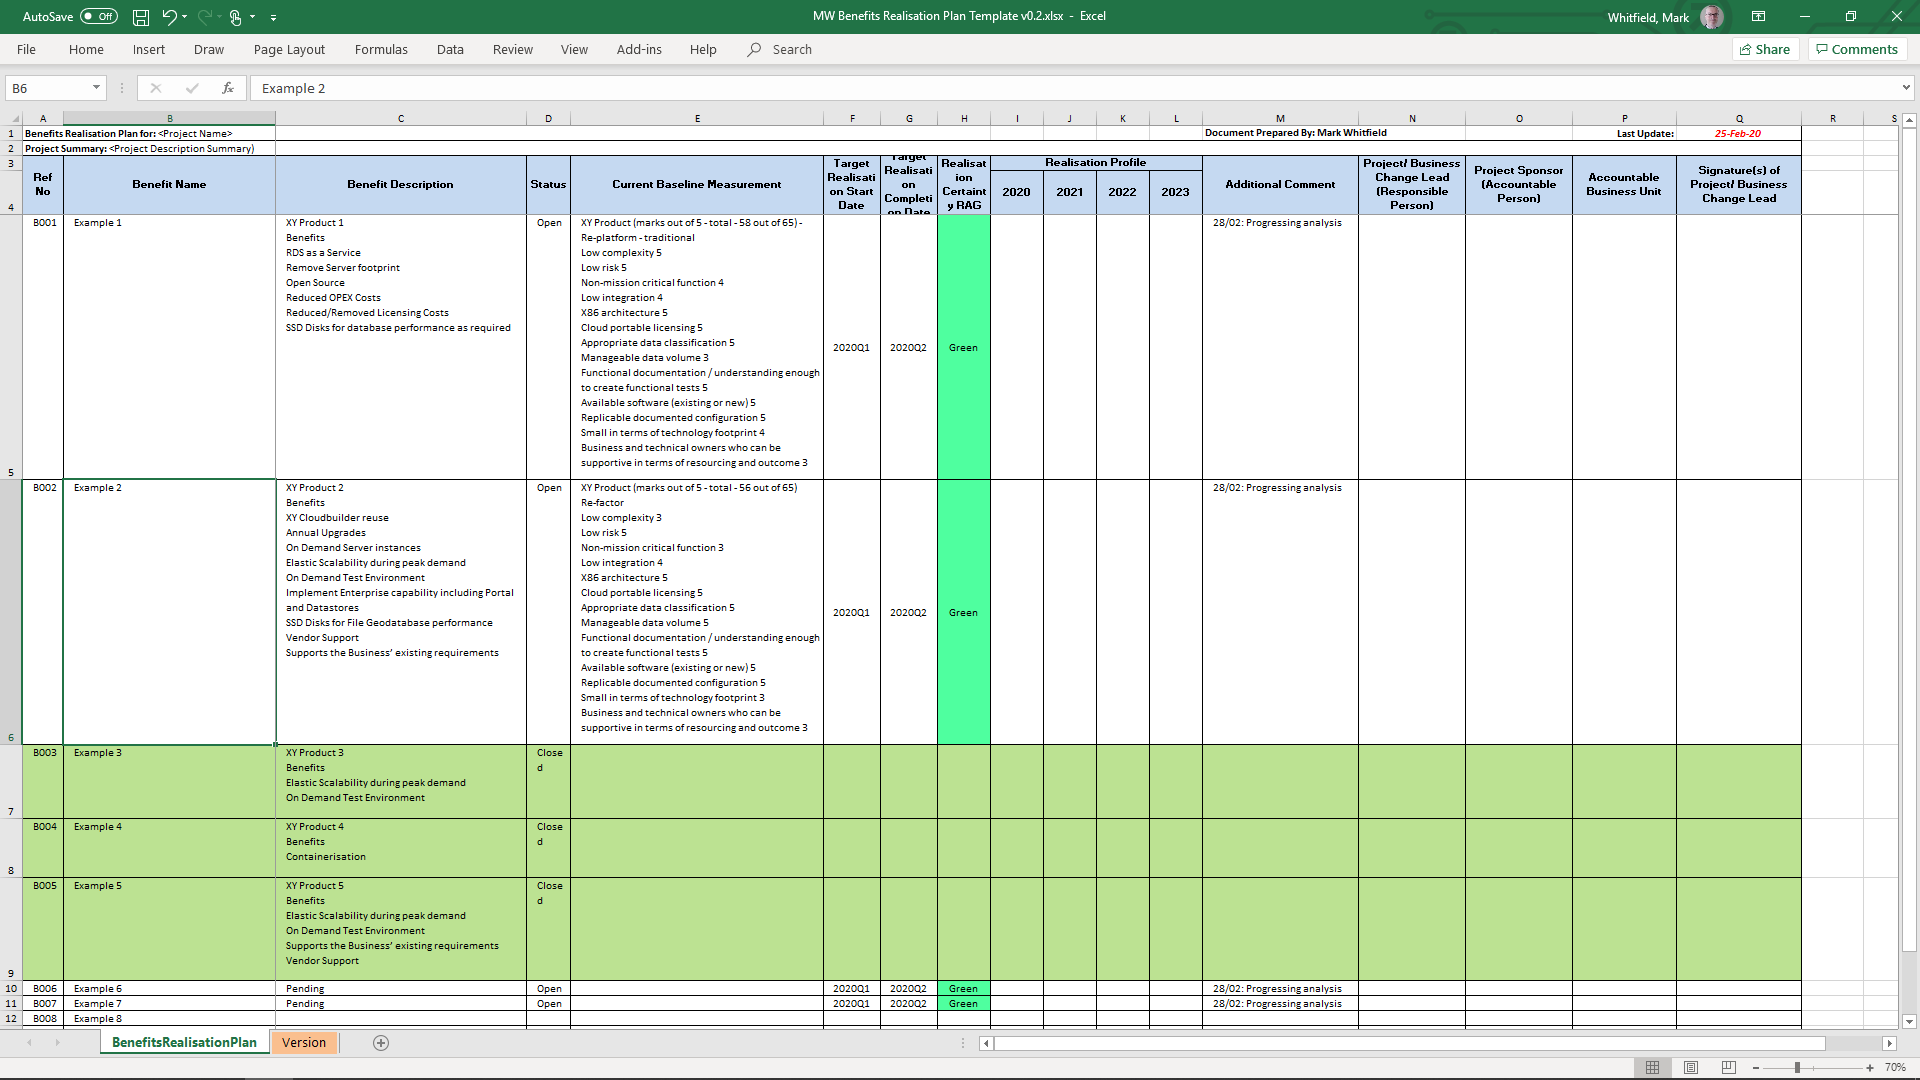Open Customize Quick Access Toolbar dropdown

click(x=273, y=17)
